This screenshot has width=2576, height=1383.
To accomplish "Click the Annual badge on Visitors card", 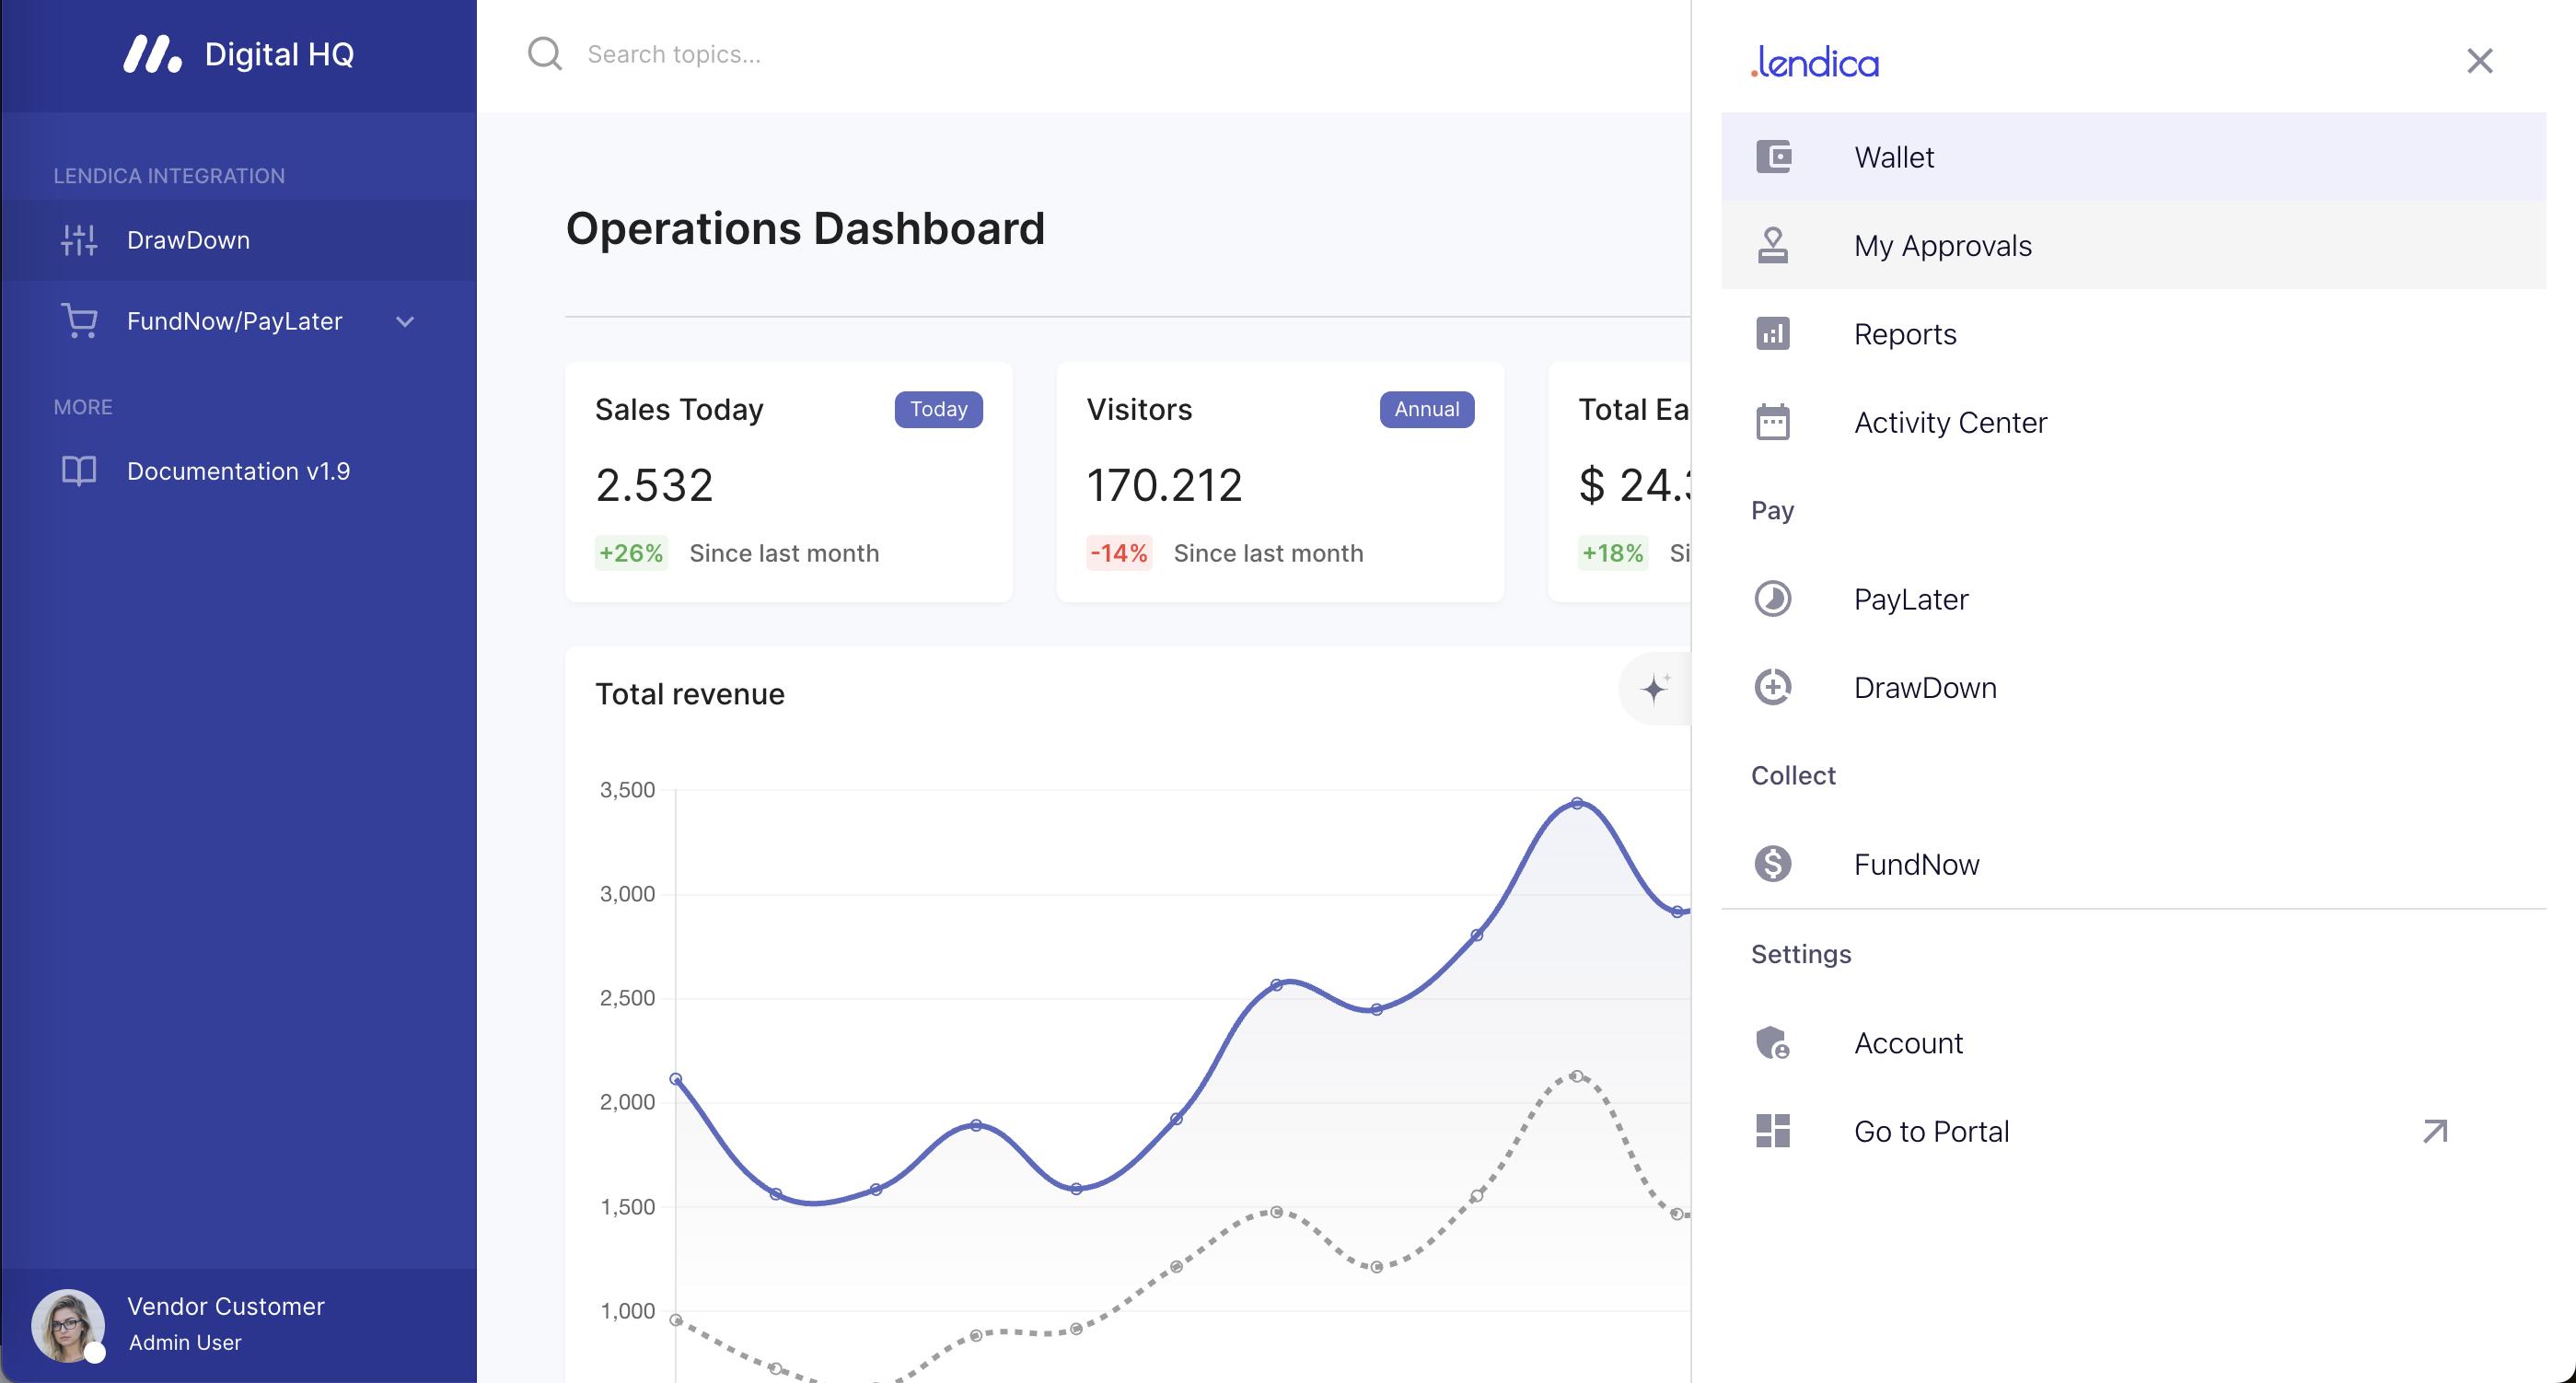I will (1426, 409).
